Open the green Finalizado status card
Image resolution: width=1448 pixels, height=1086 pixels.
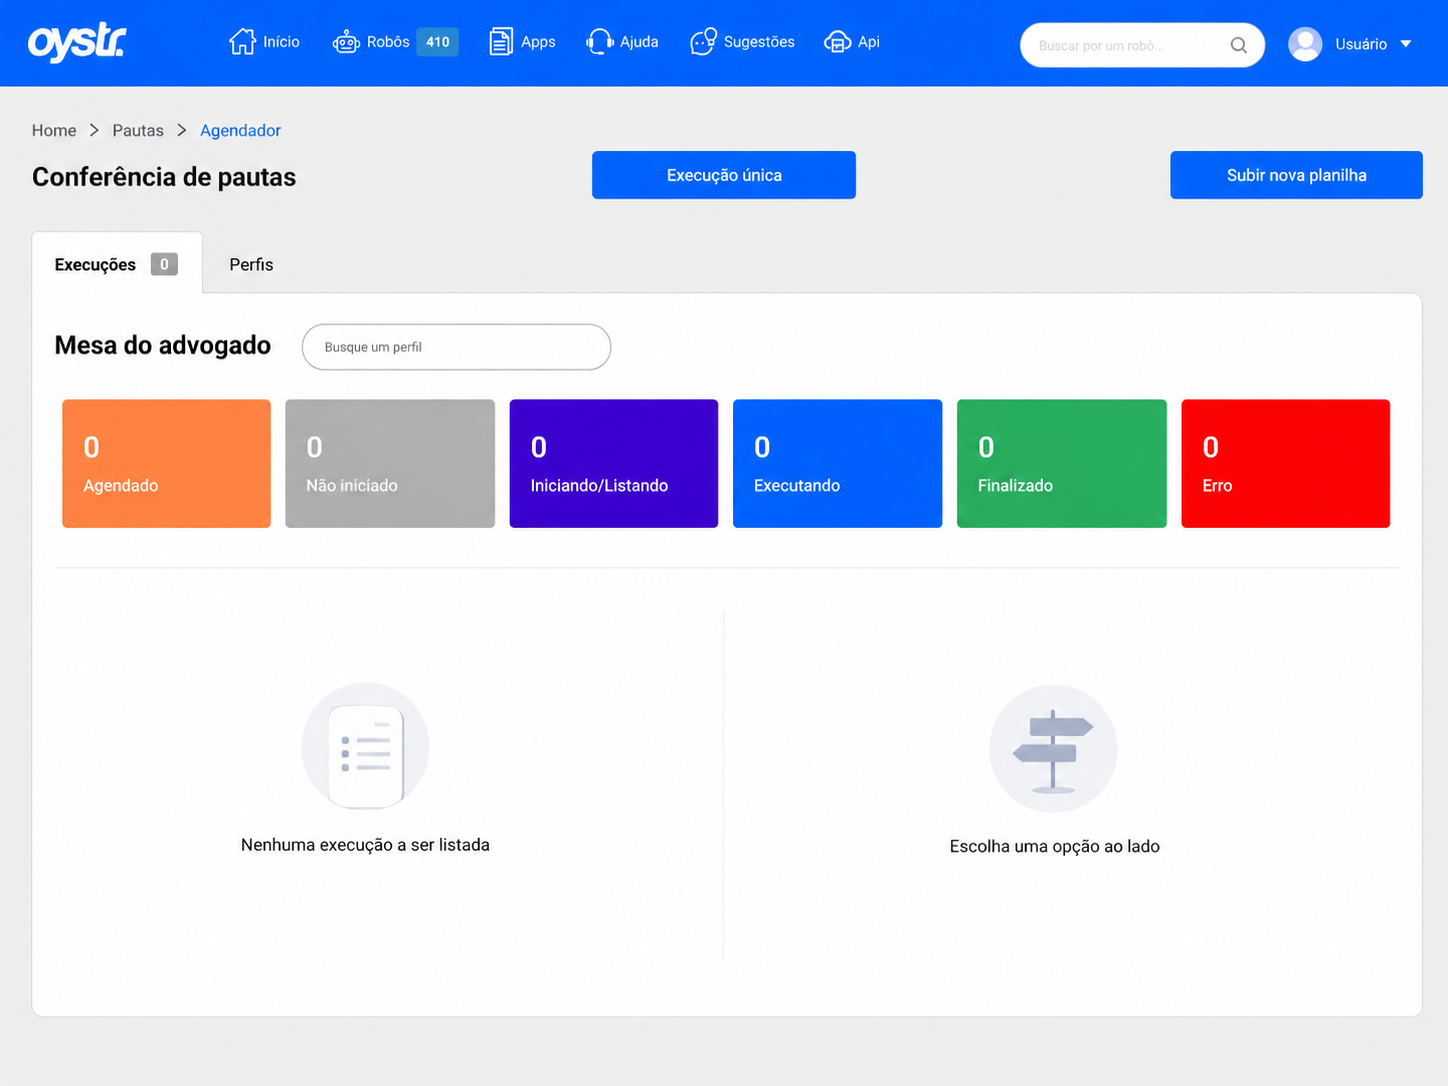[x=1061, y=464]
